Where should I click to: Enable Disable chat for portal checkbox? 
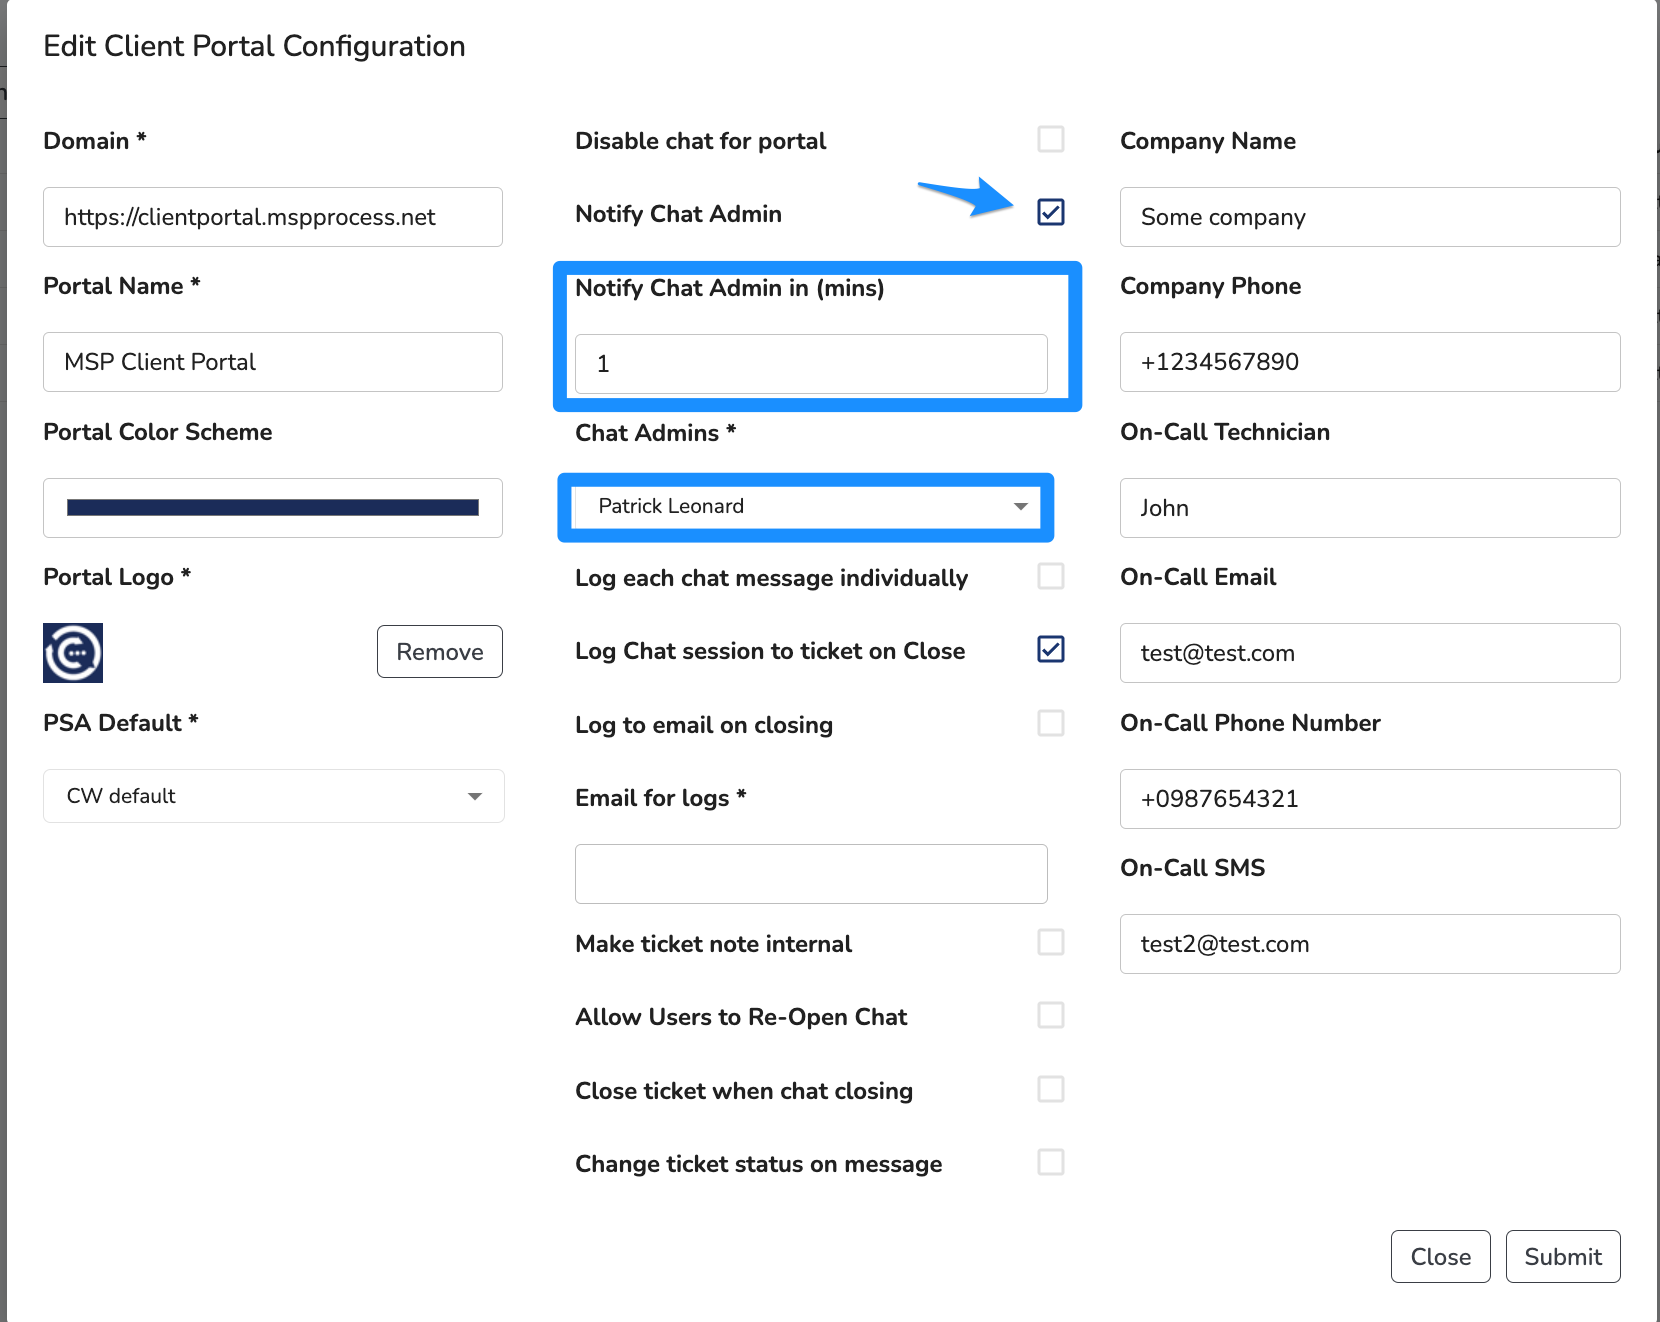tap(1051, 139)
